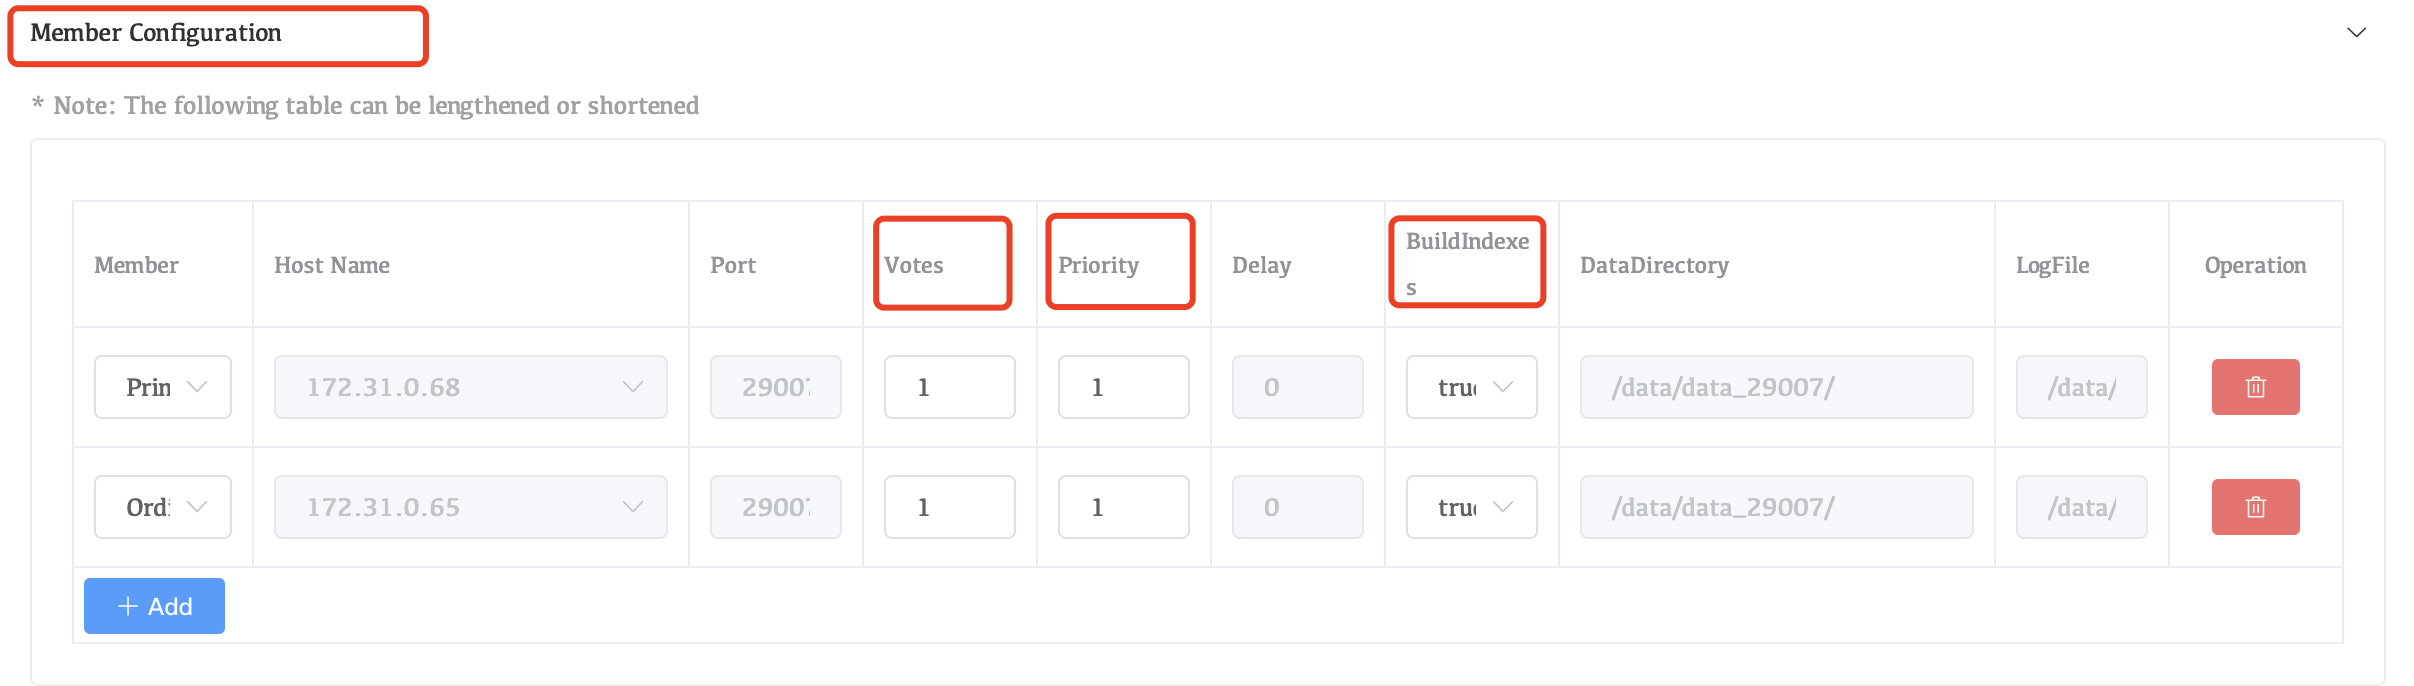Click the Priority column header
2414x686 pixels.
click(x=1098, y=265)
